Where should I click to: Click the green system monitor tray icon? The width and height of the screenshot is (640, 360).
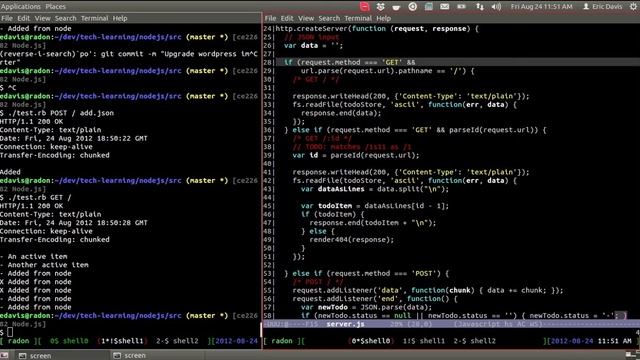pyautogui.click(x=429, y=7)
